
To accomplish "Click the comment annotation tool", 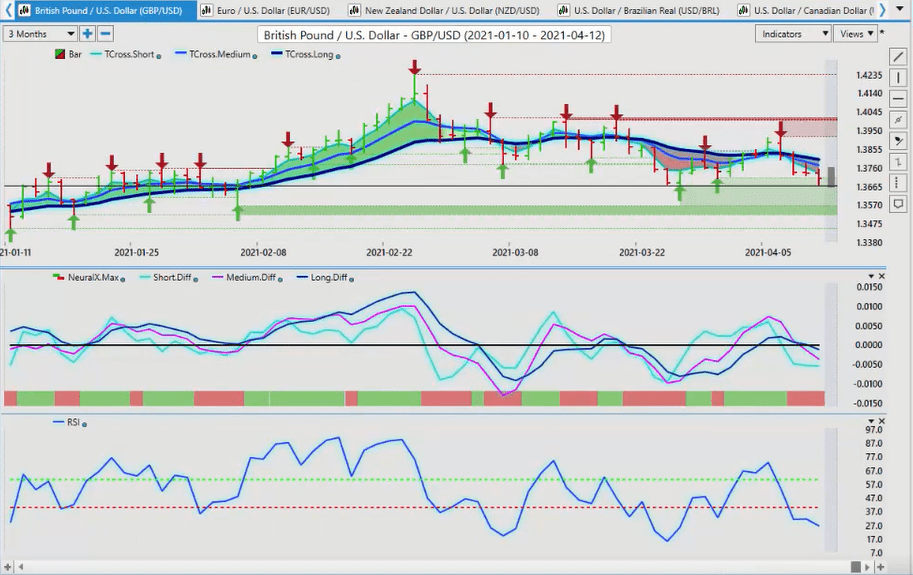I will tap(898, 204).
